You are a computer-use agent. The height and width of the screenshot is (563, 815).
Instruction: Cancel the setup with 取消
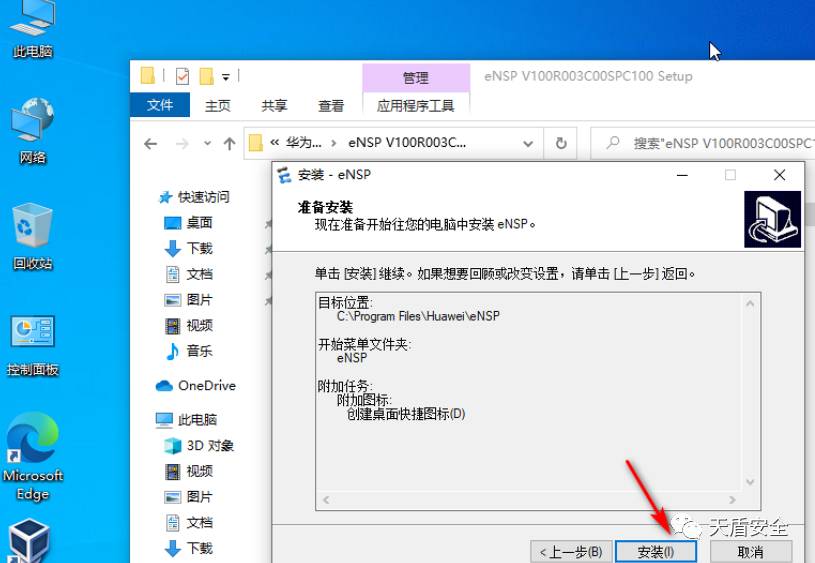point(751,552)
